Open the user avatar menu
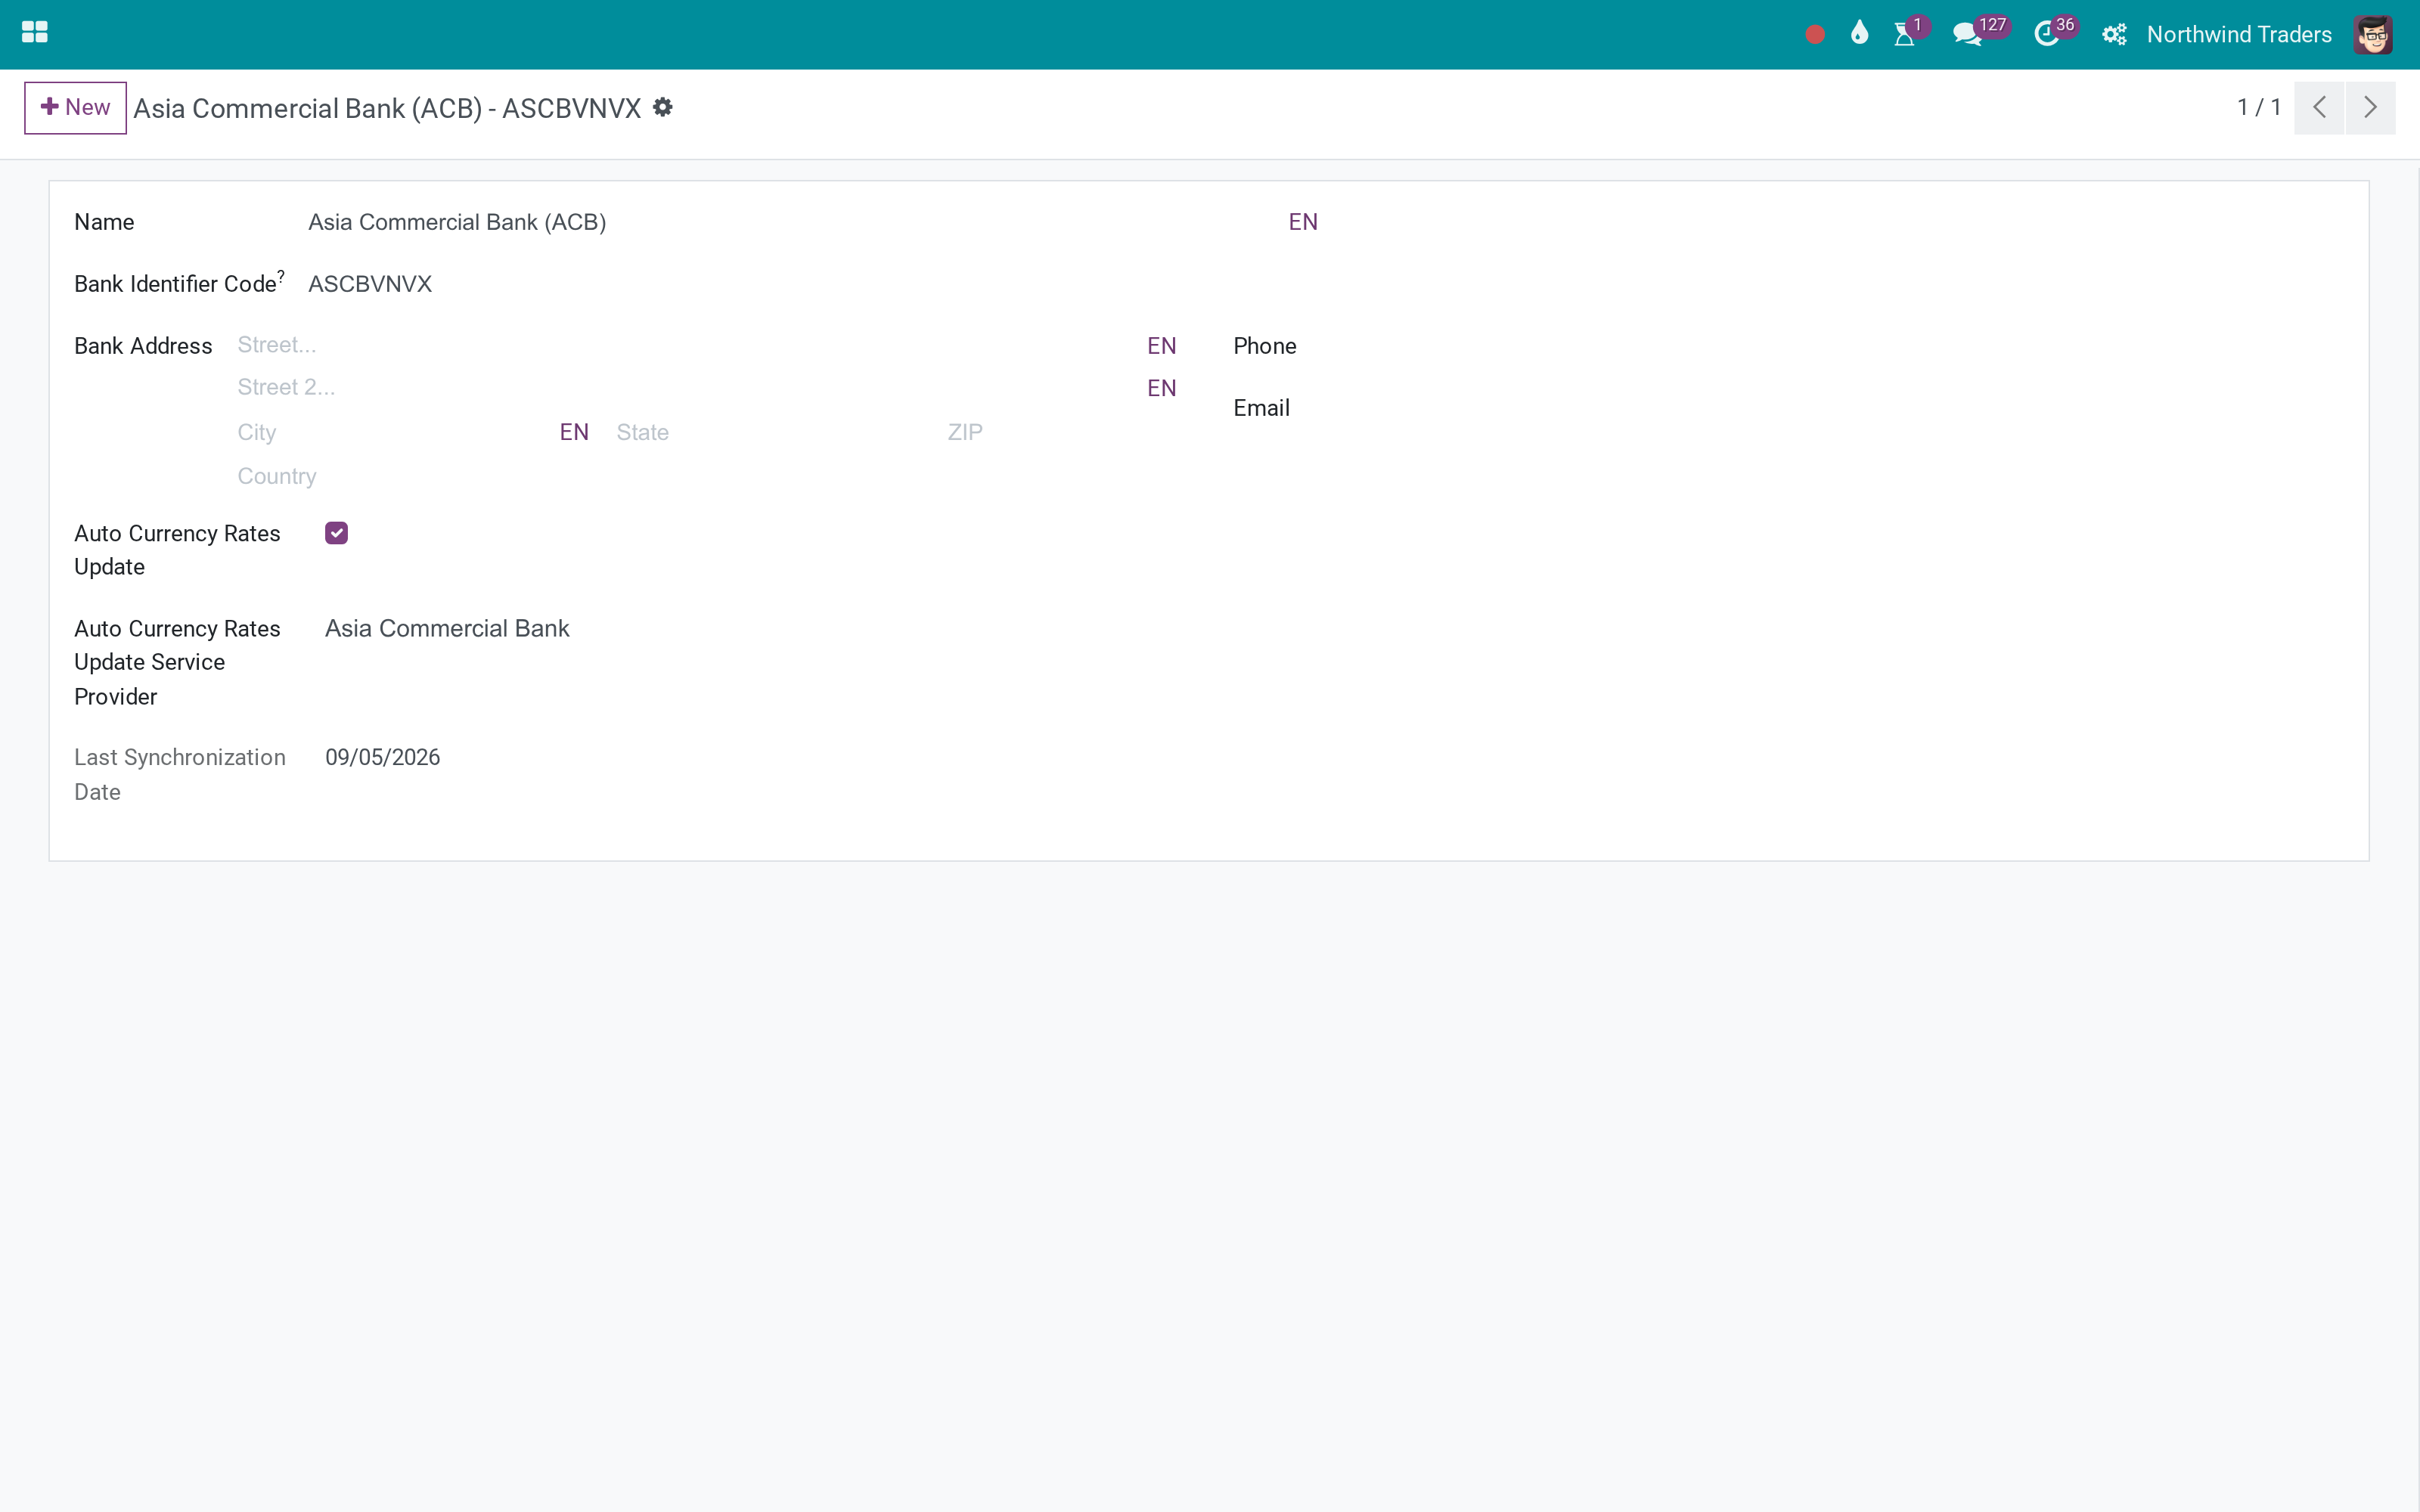 tap(2373, 35)
